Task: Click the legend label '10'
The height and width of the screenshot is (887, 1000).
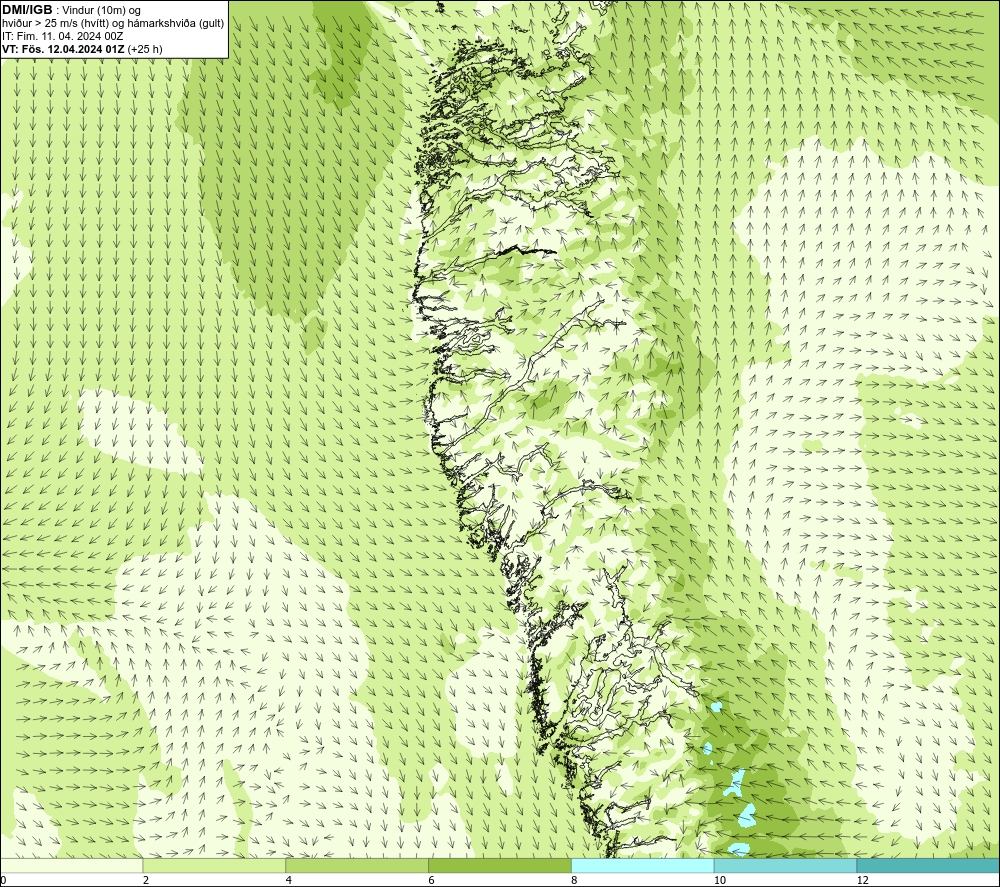Action: pos(720,880)
